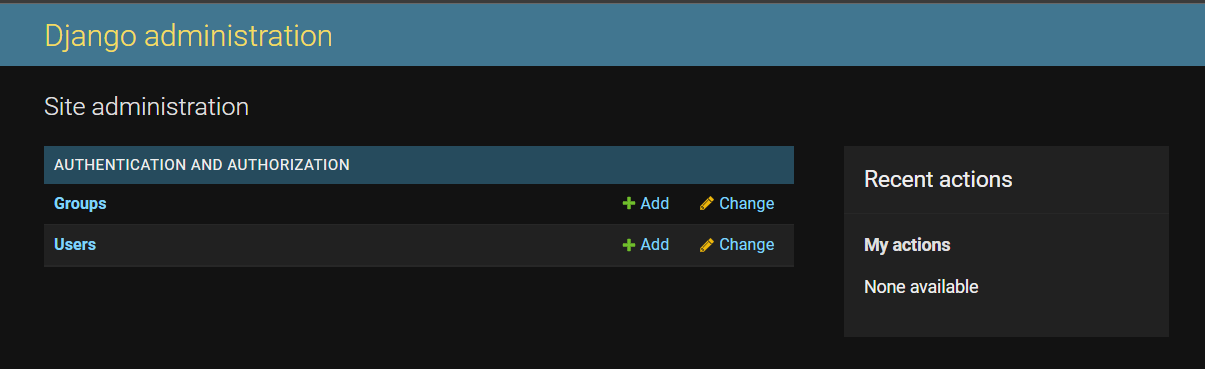Click empty space in the Groups row
The image size is (1205, 369).
point(360,203)
